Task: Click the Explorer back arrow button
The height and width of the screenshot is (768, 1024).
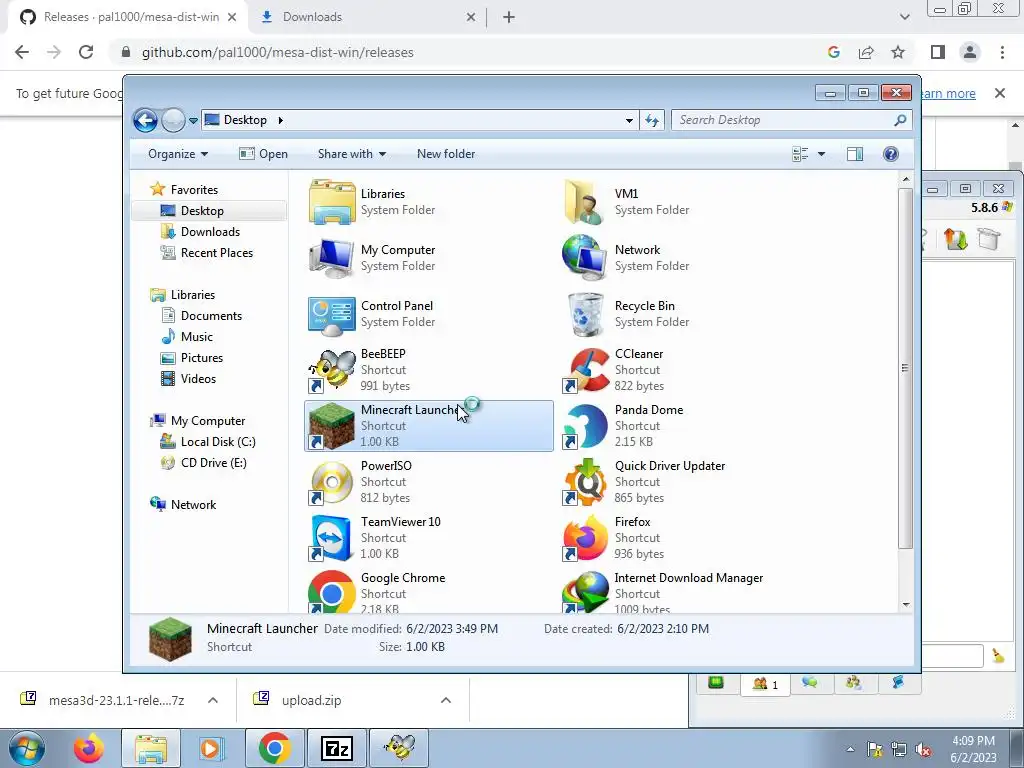Action: [146, 120]
